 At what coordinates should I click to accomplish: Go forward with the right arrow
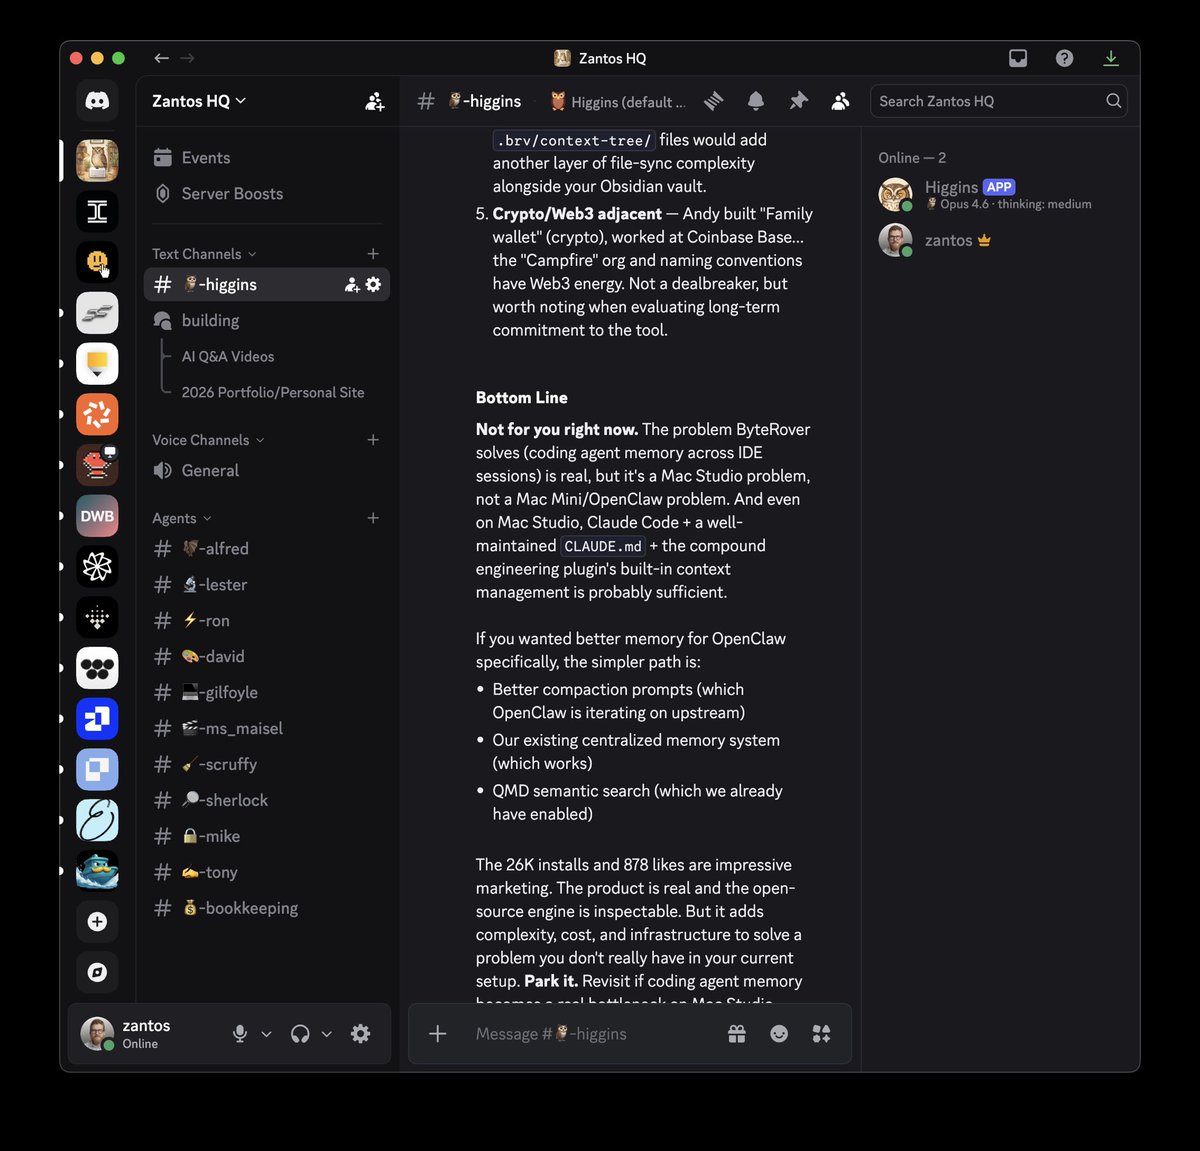[x=187, y=58]
